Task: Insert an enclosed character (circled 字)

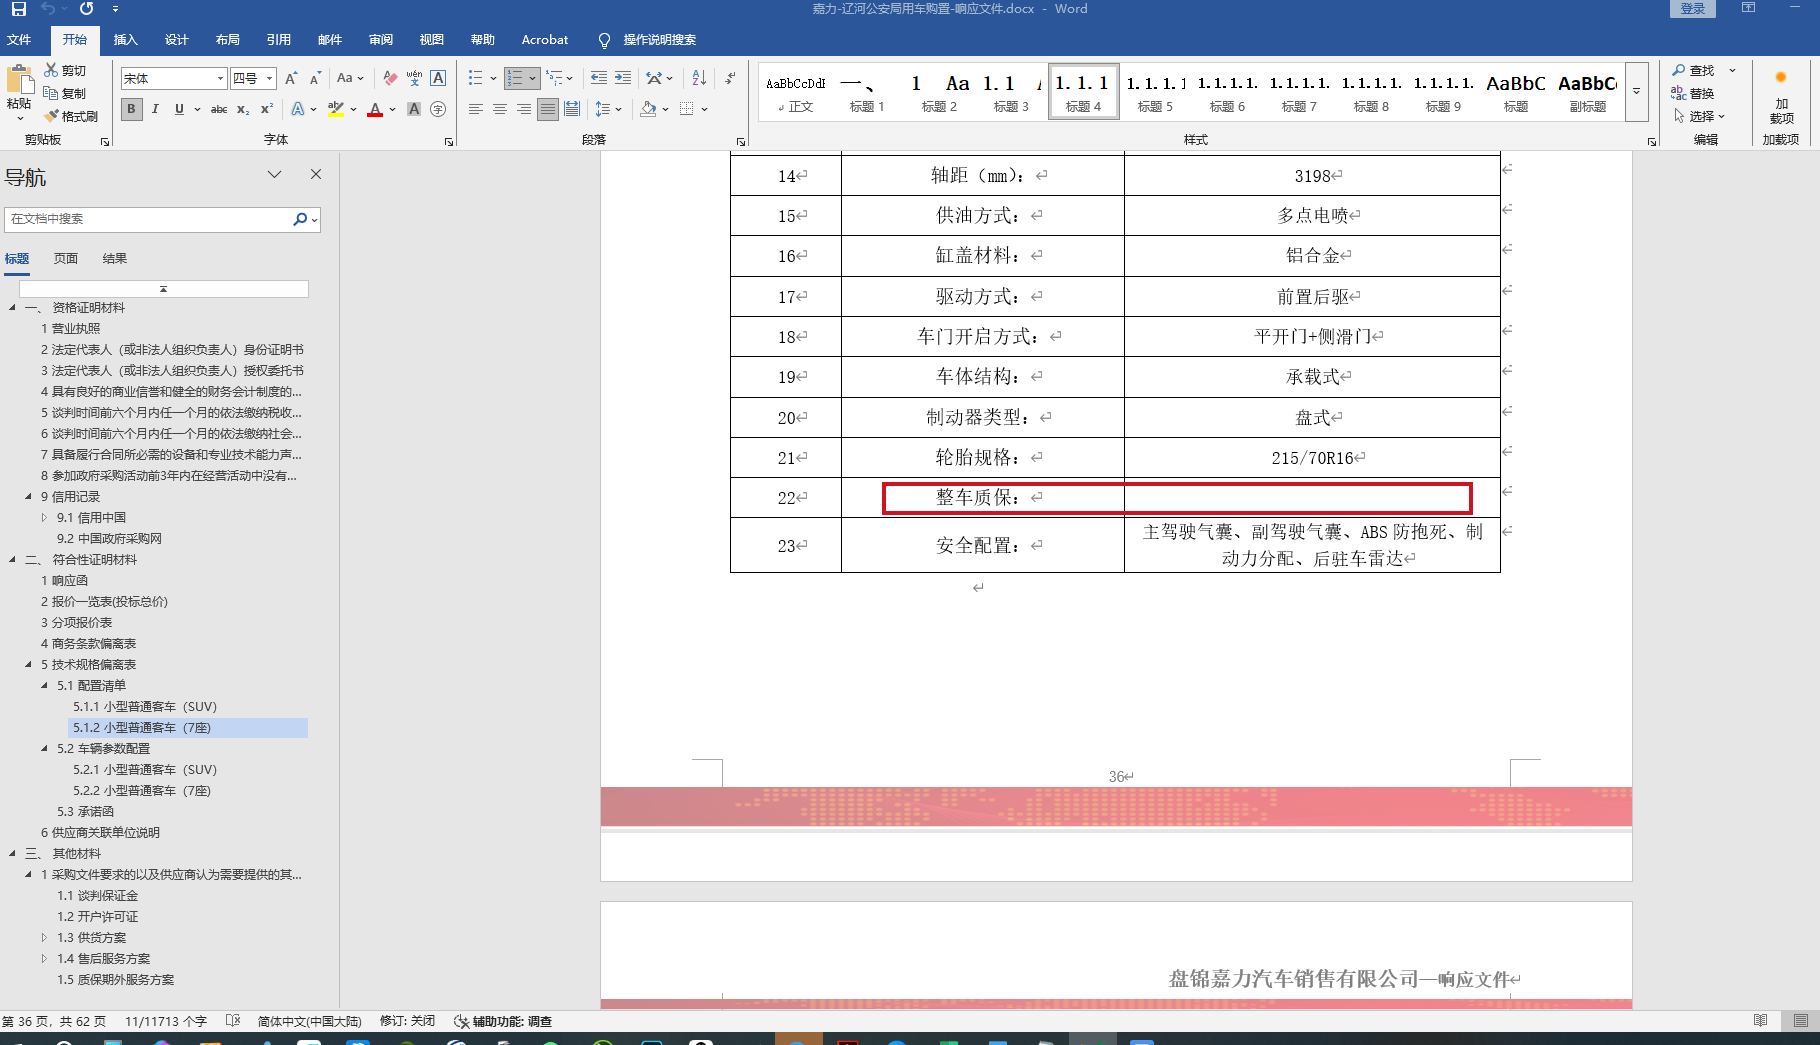Action: click(438, 109)
